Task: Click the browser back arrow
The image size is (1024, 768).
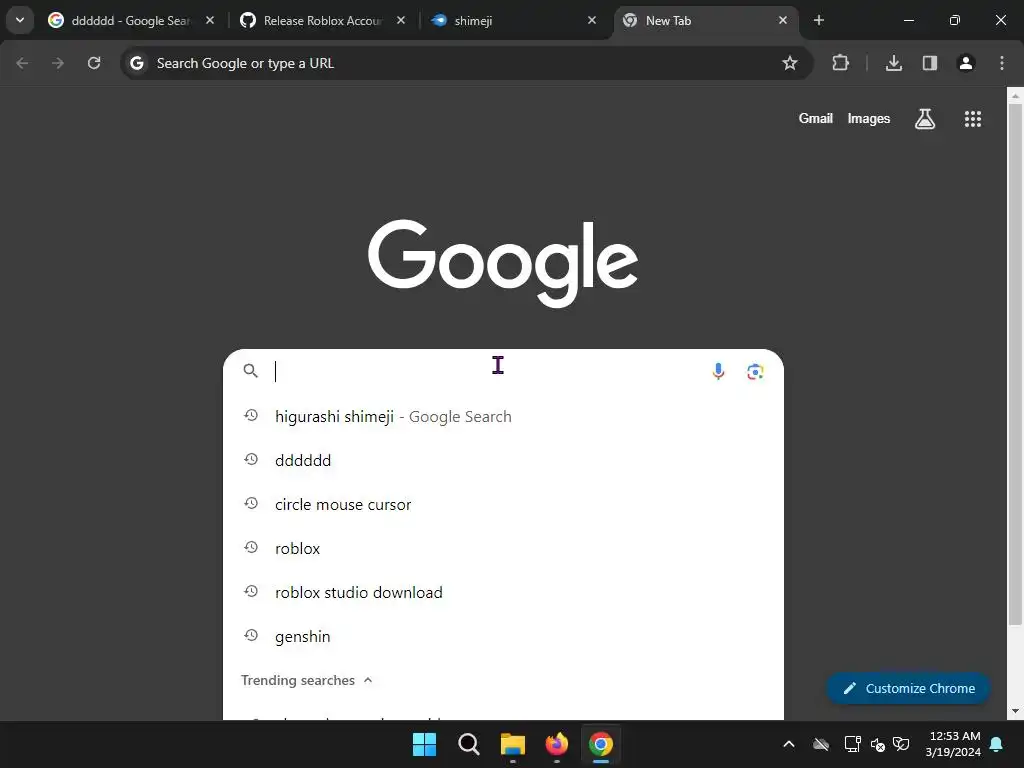Action: 22,63
